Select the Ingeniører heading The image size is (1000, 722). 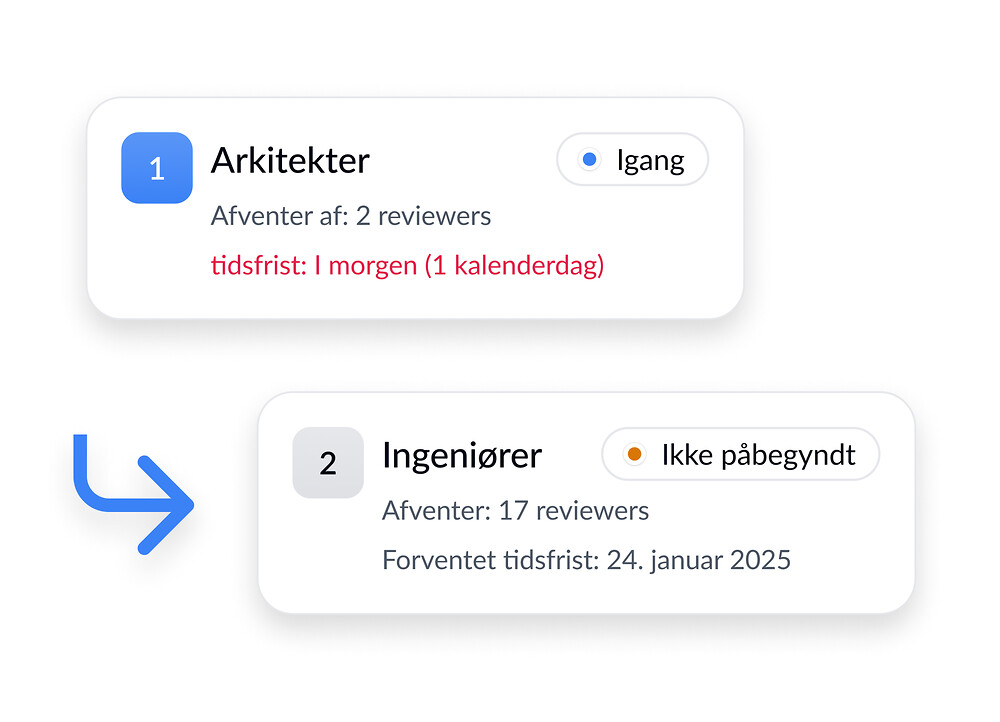click(462, 455)
